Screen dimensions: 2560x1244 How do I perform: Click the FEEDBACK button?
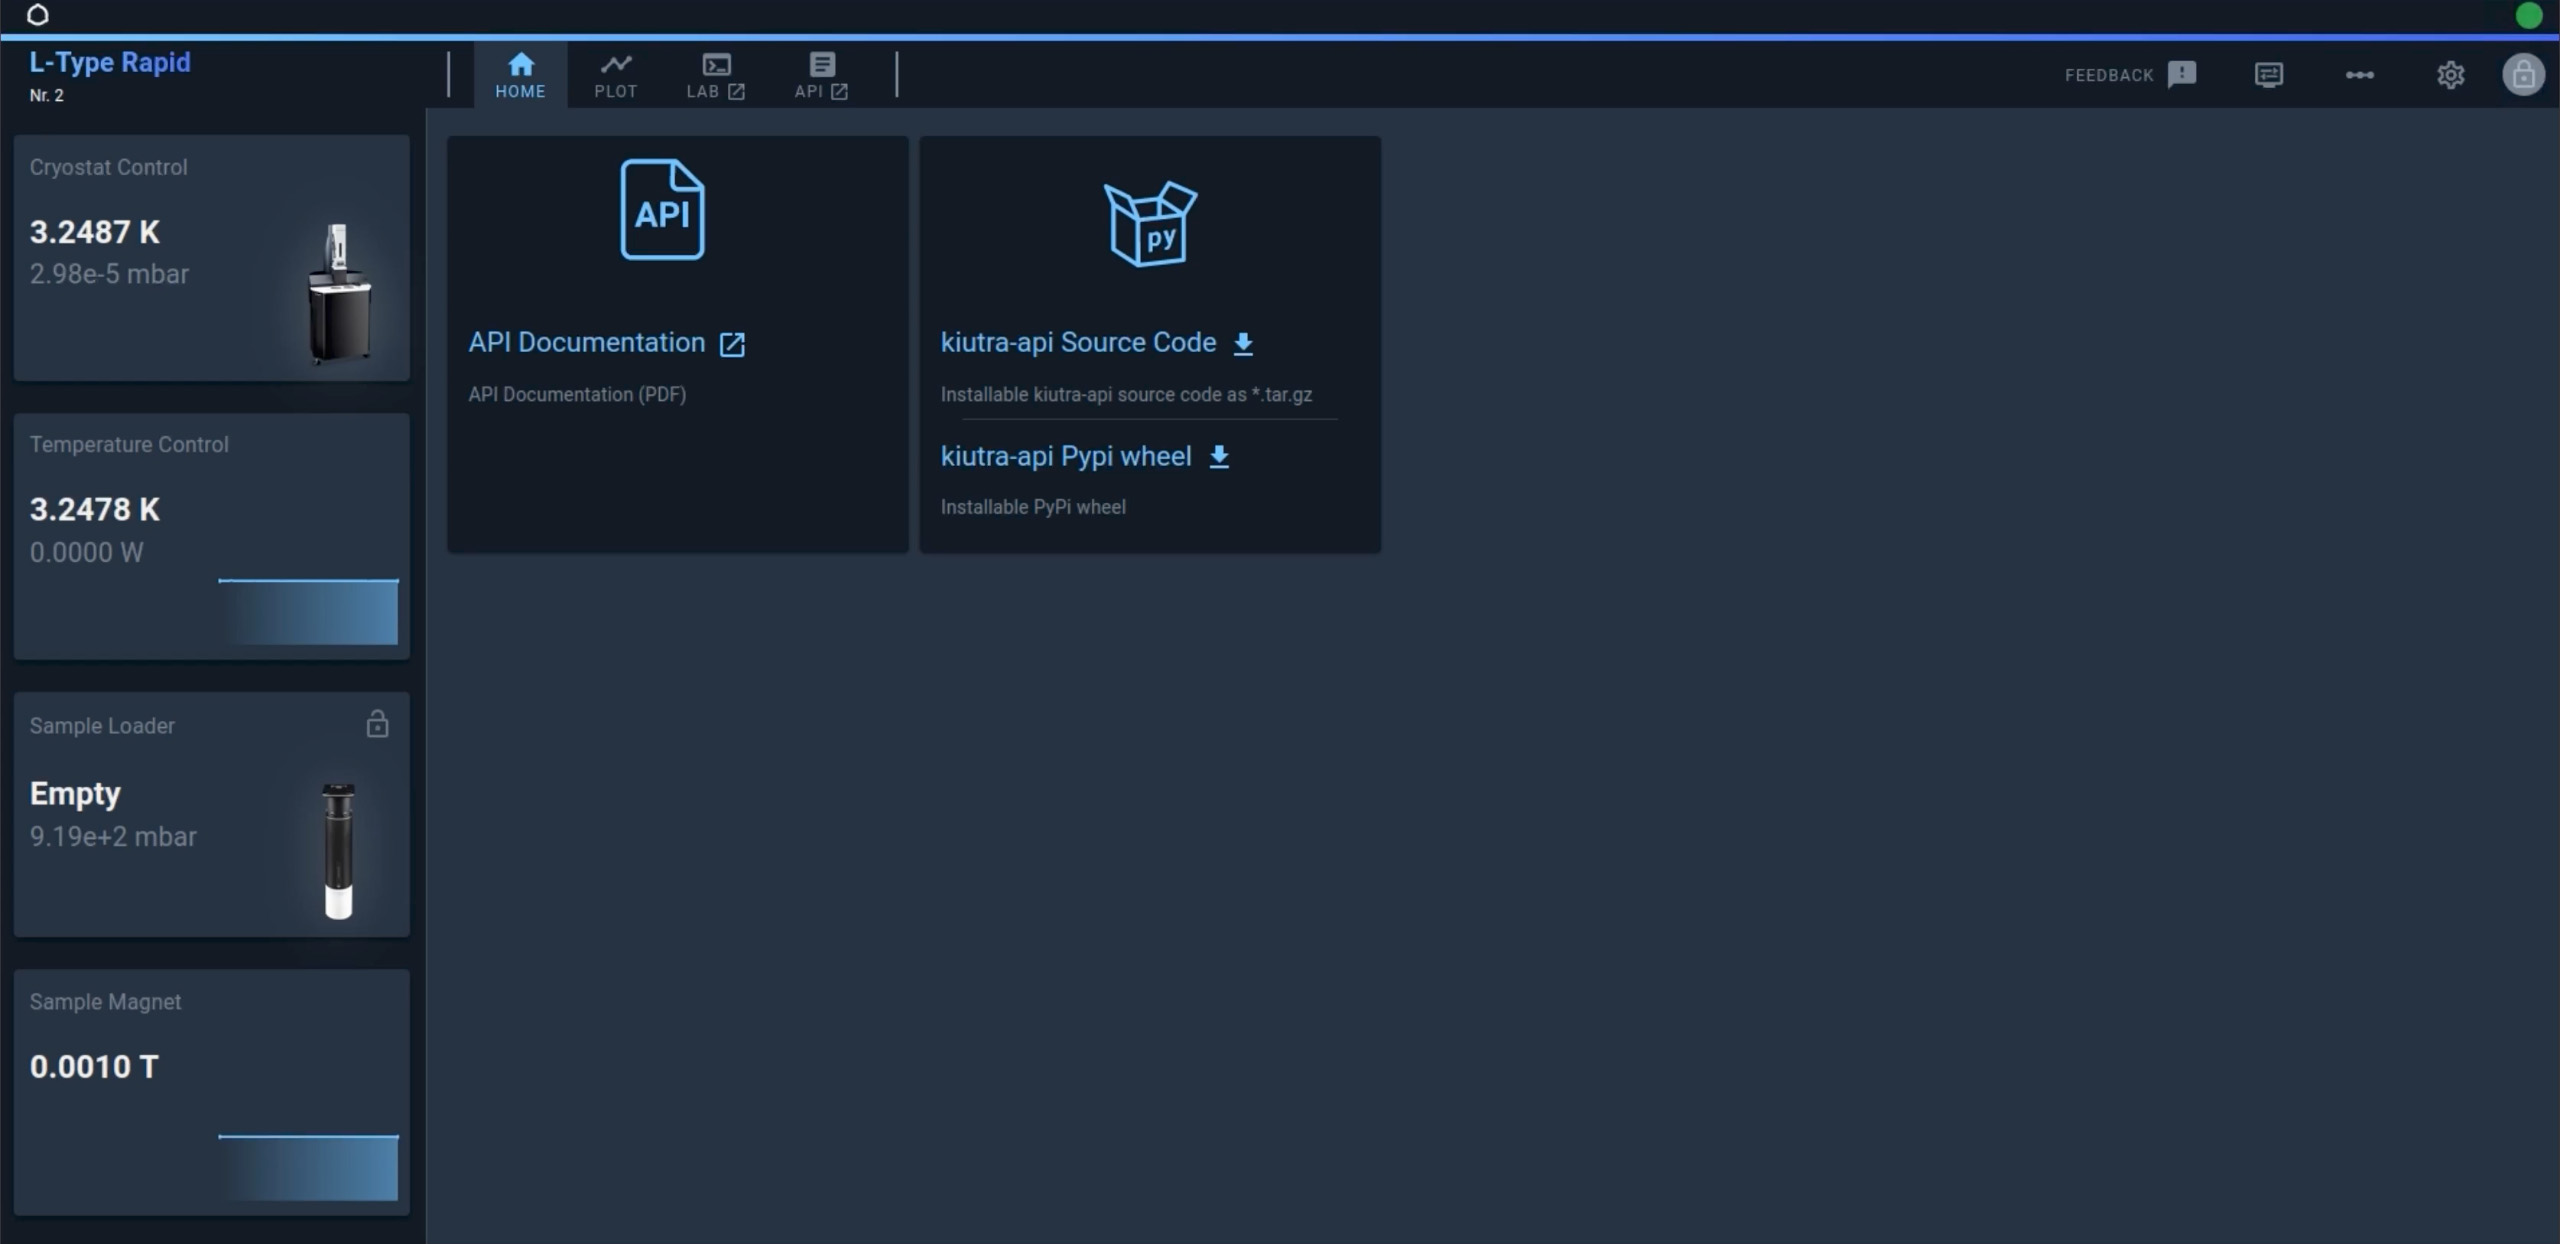pos(2130,75)
